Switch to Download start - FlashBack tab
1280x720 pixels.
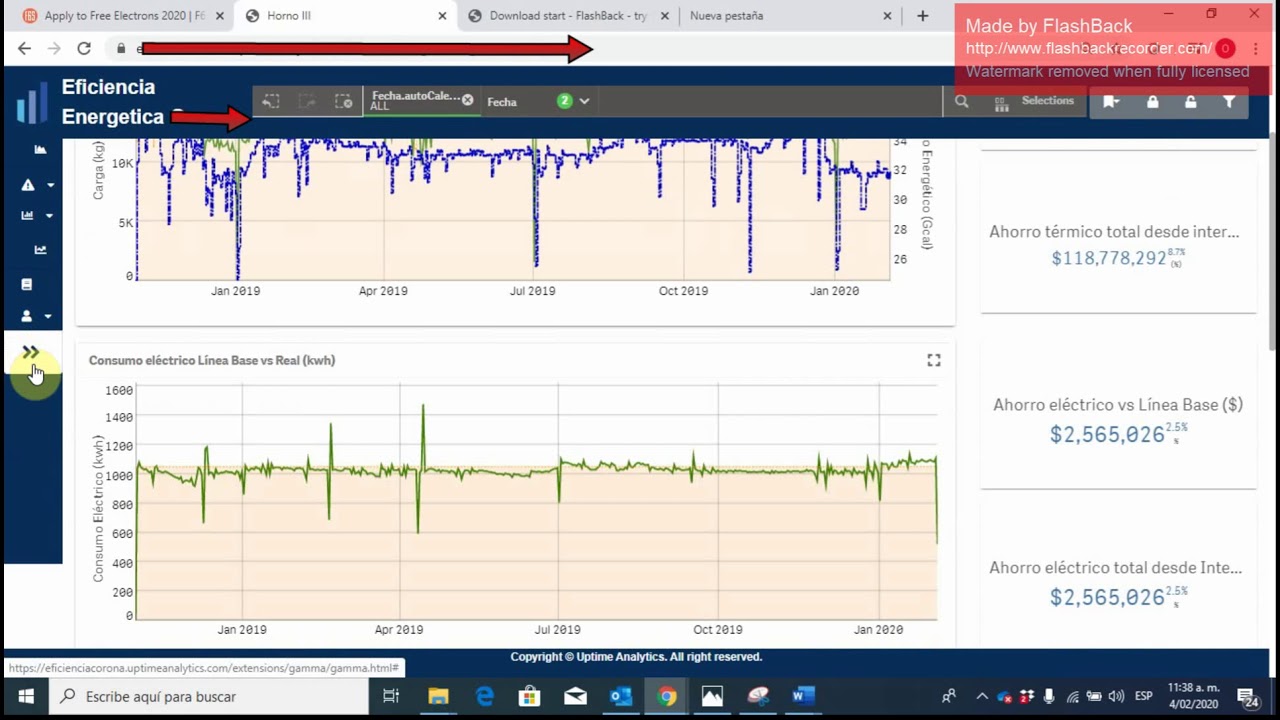[x=567, y=16]
